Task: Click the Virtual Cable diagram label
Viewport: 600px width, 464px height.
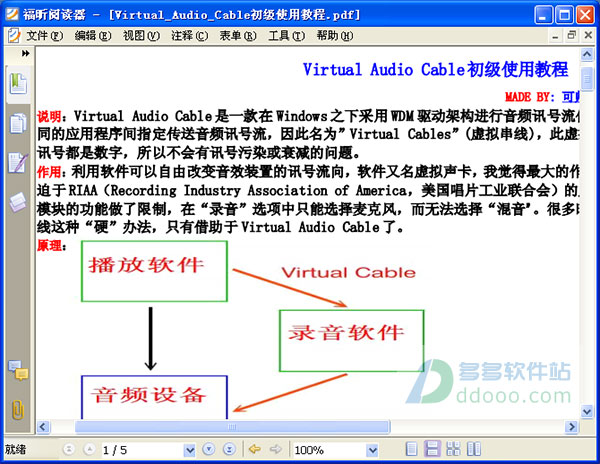Action: (349, 272)
